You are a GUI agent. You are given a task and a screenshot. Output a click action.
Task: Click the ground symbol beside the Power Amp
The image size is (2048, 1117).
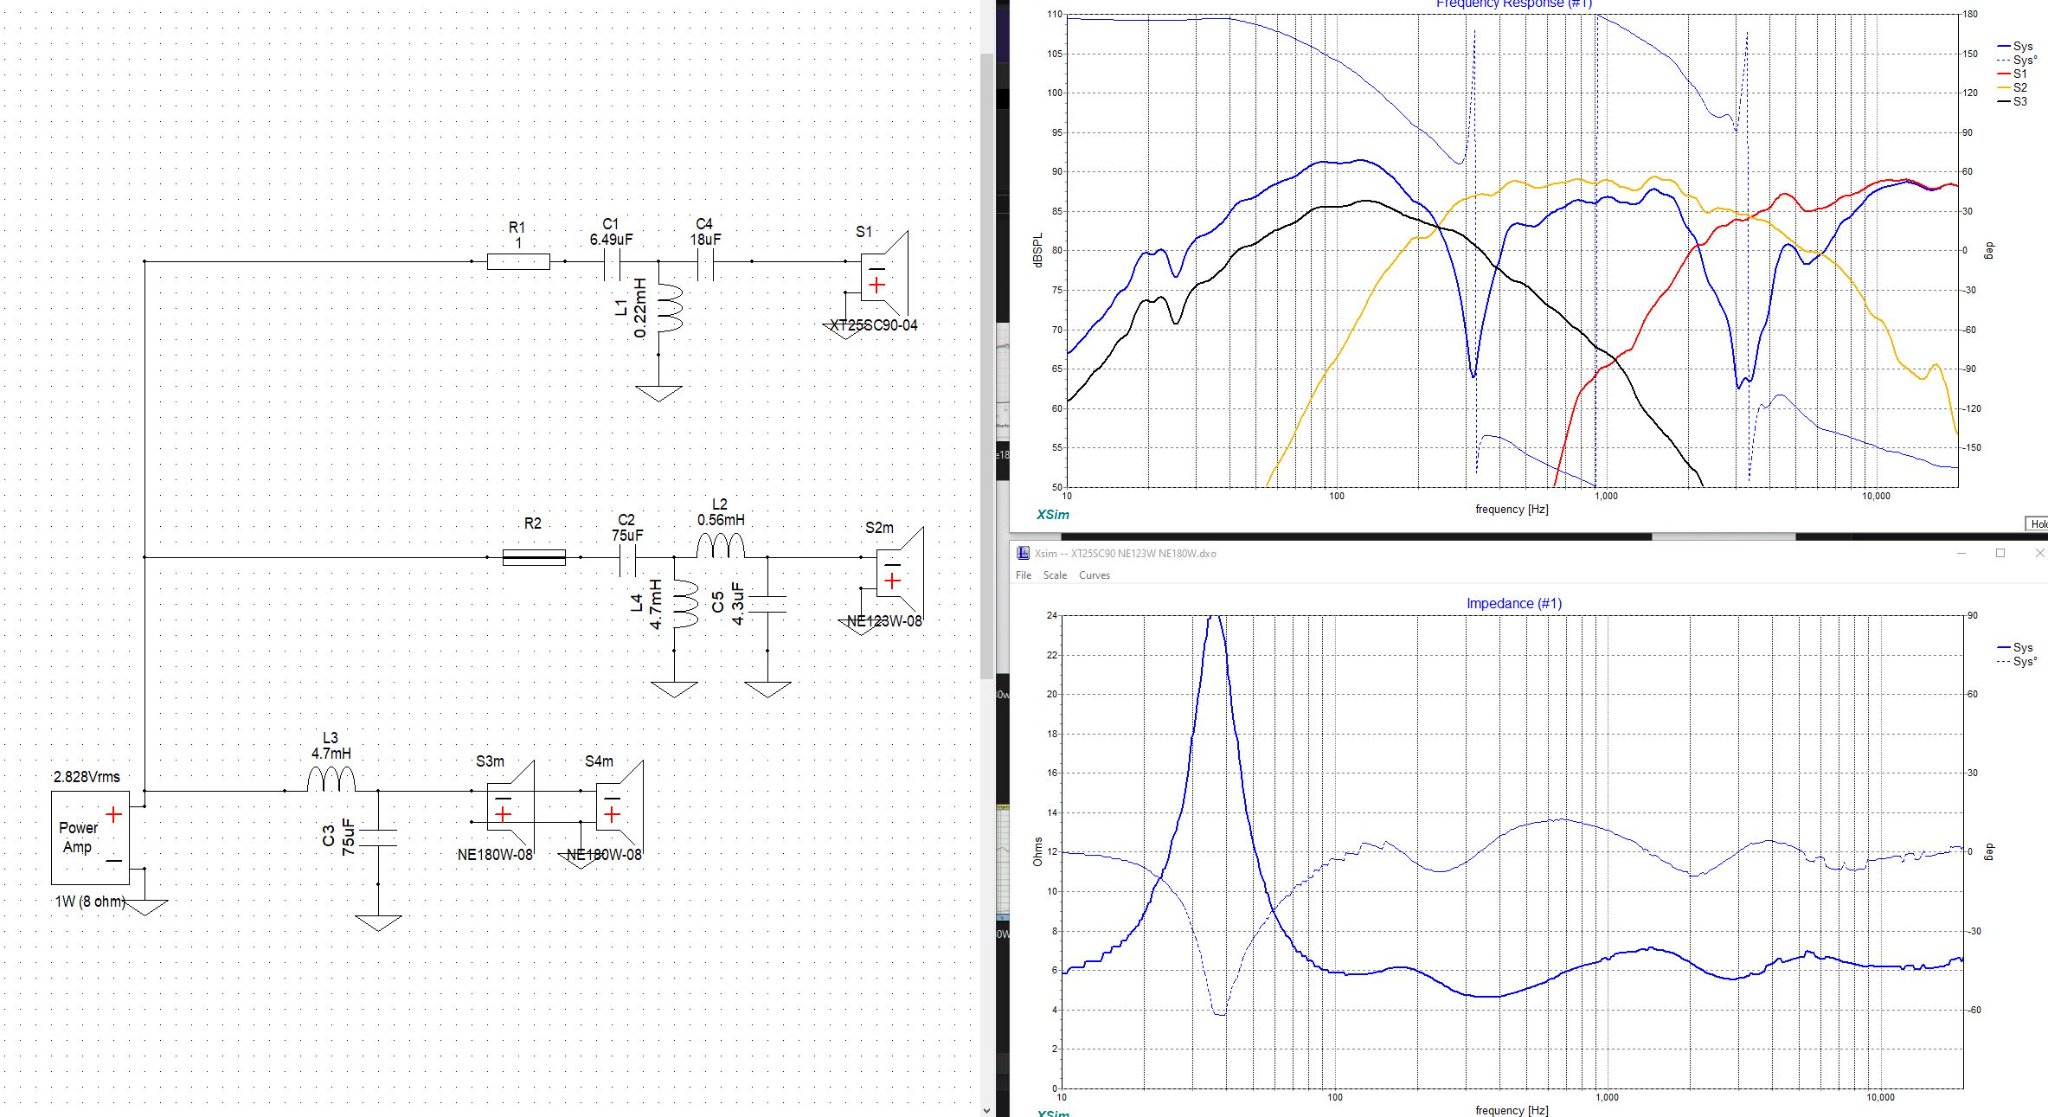click(x=145, y=907)
